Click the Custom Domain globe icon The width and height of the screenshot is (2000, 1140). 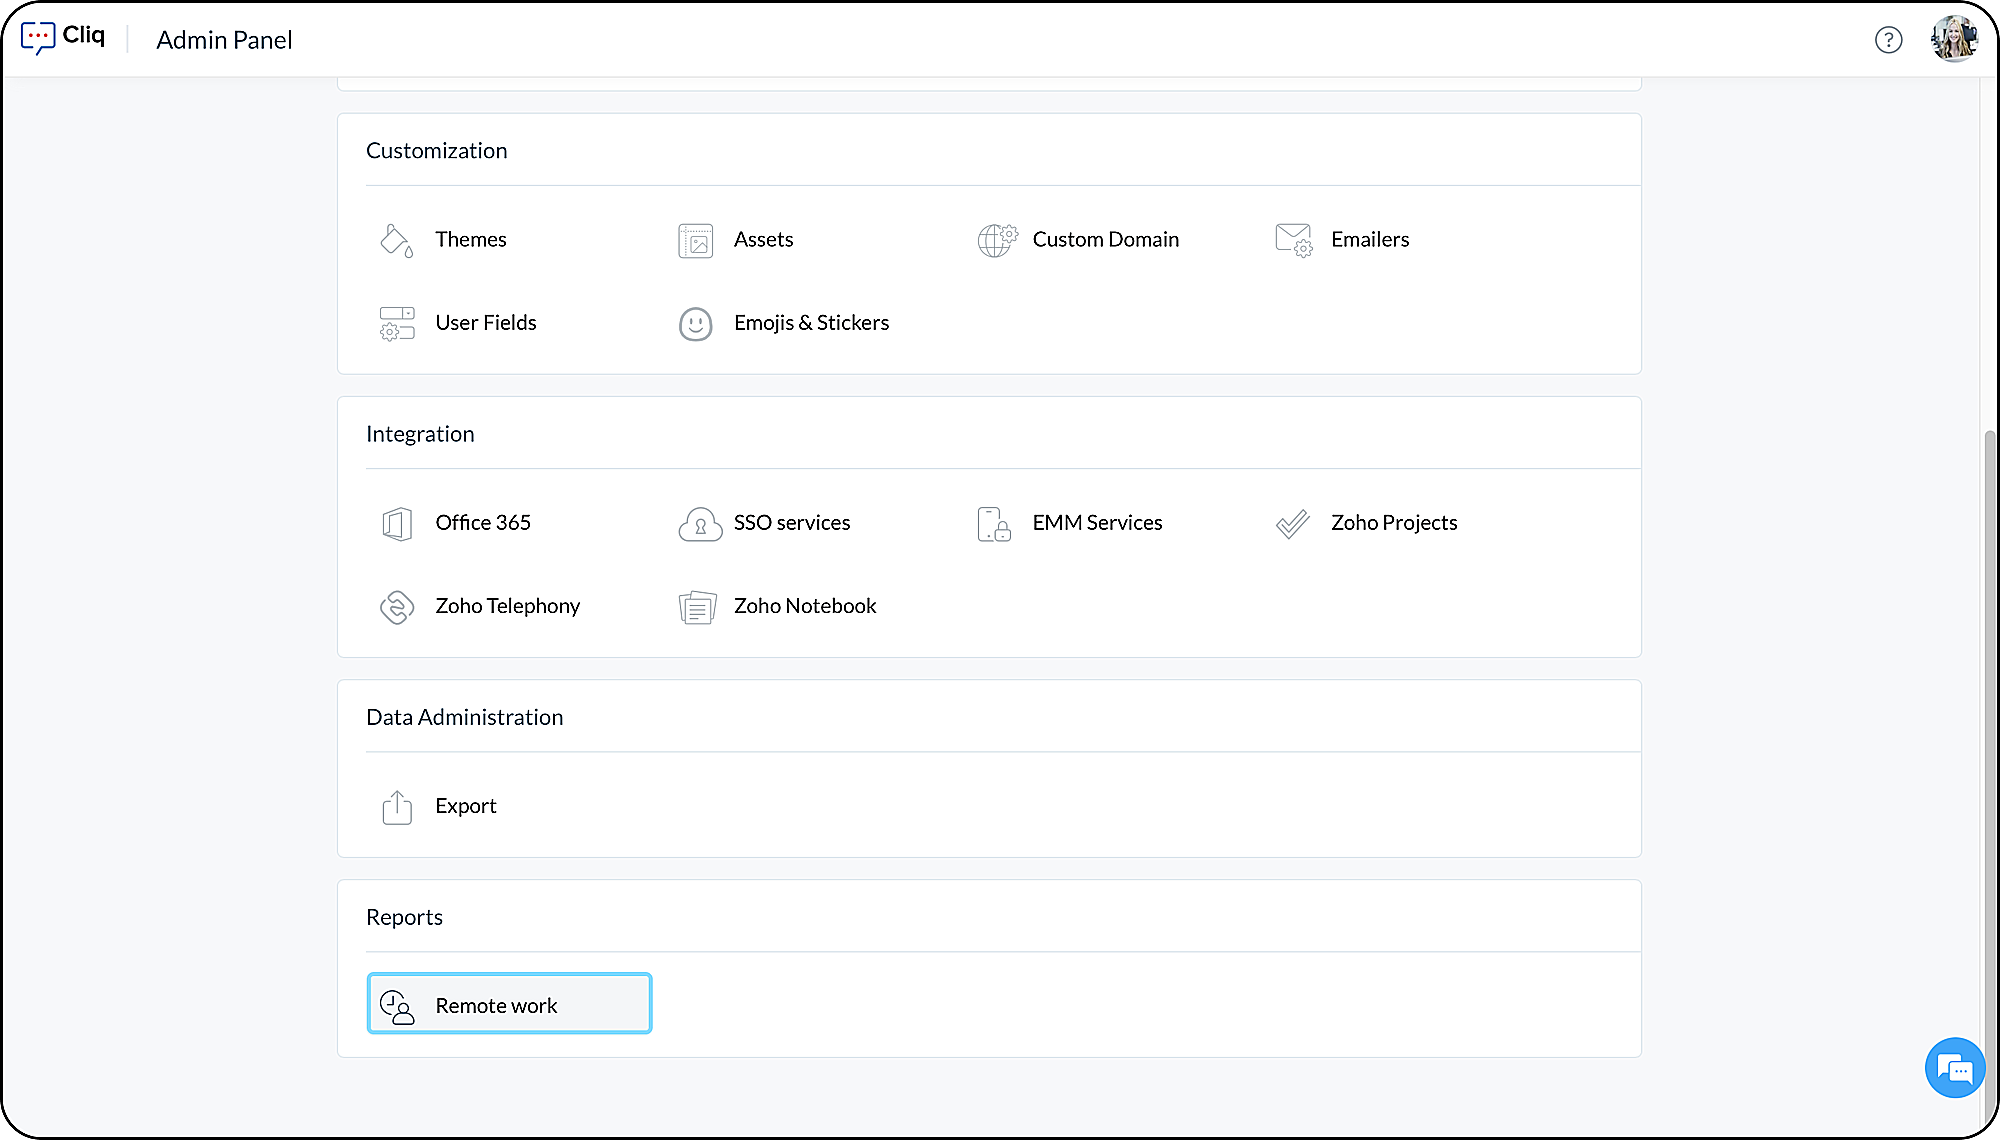point(996,240)
